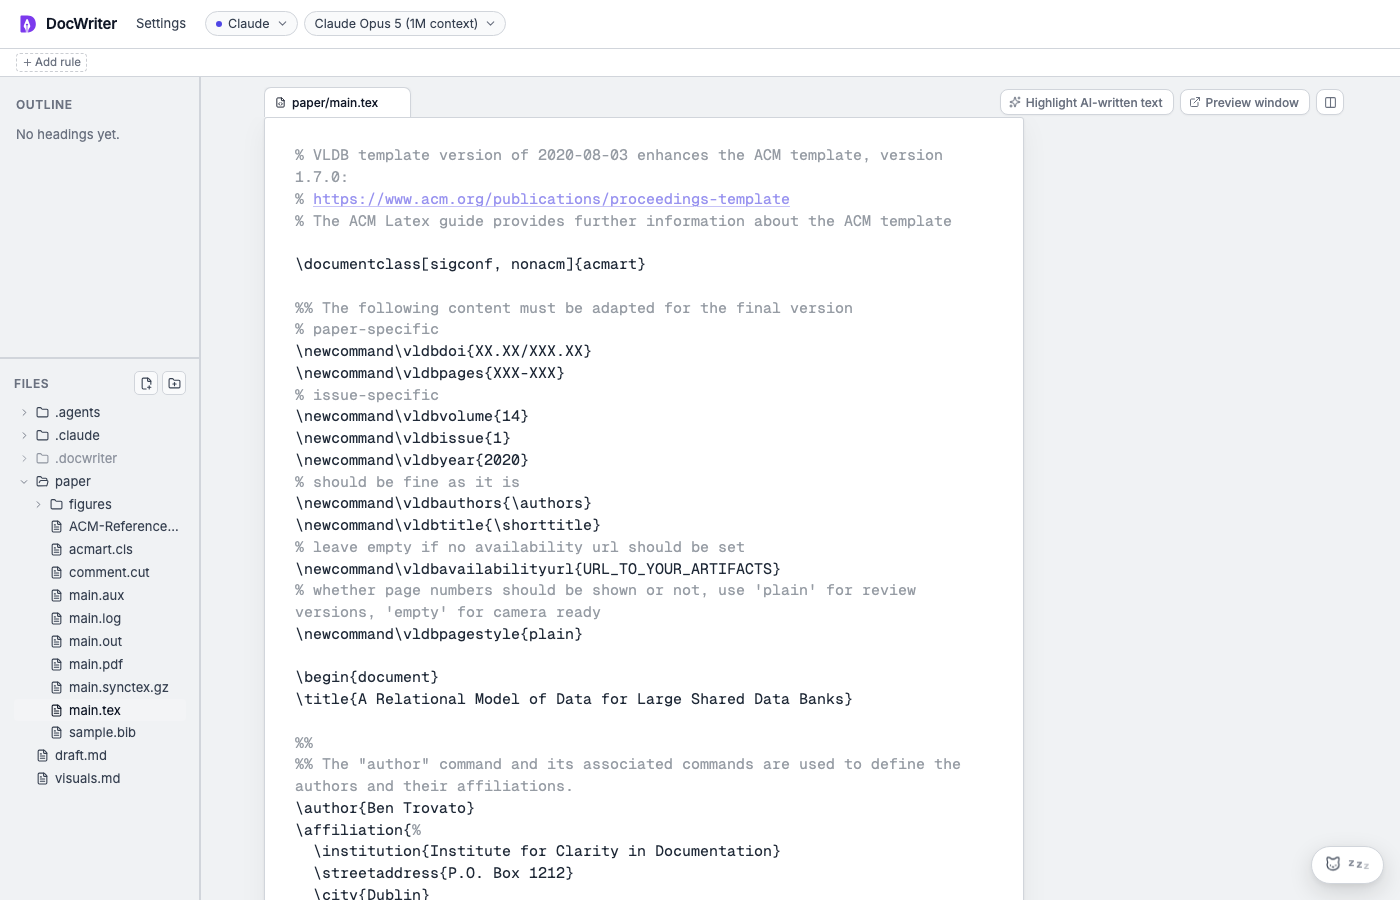
Task: Click the new folder icon in Files
Action: tap(174, 383)
